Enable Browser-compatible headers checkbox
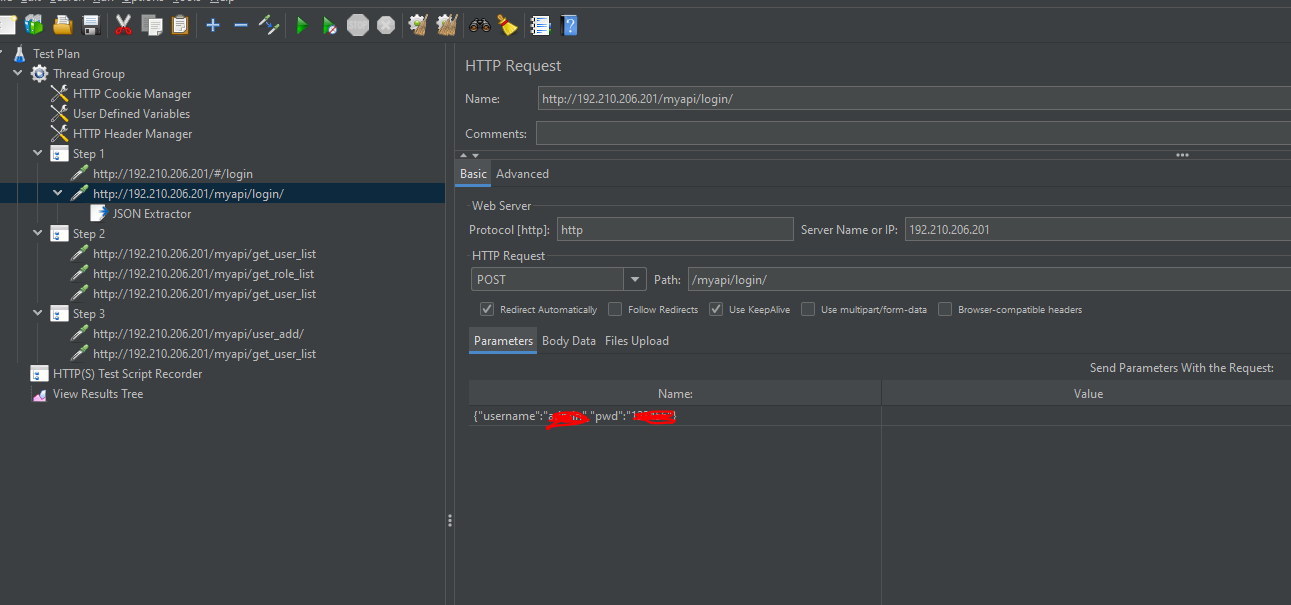The width and height of the screenshot is (1291, 605). (945, 310)
